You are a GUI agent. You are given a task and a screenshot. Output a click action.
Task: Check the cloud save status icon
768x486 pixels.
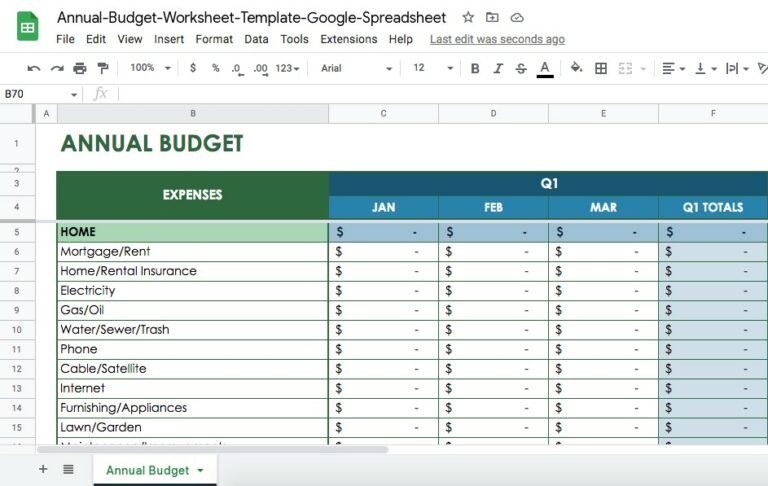click(x=517, y=18)
